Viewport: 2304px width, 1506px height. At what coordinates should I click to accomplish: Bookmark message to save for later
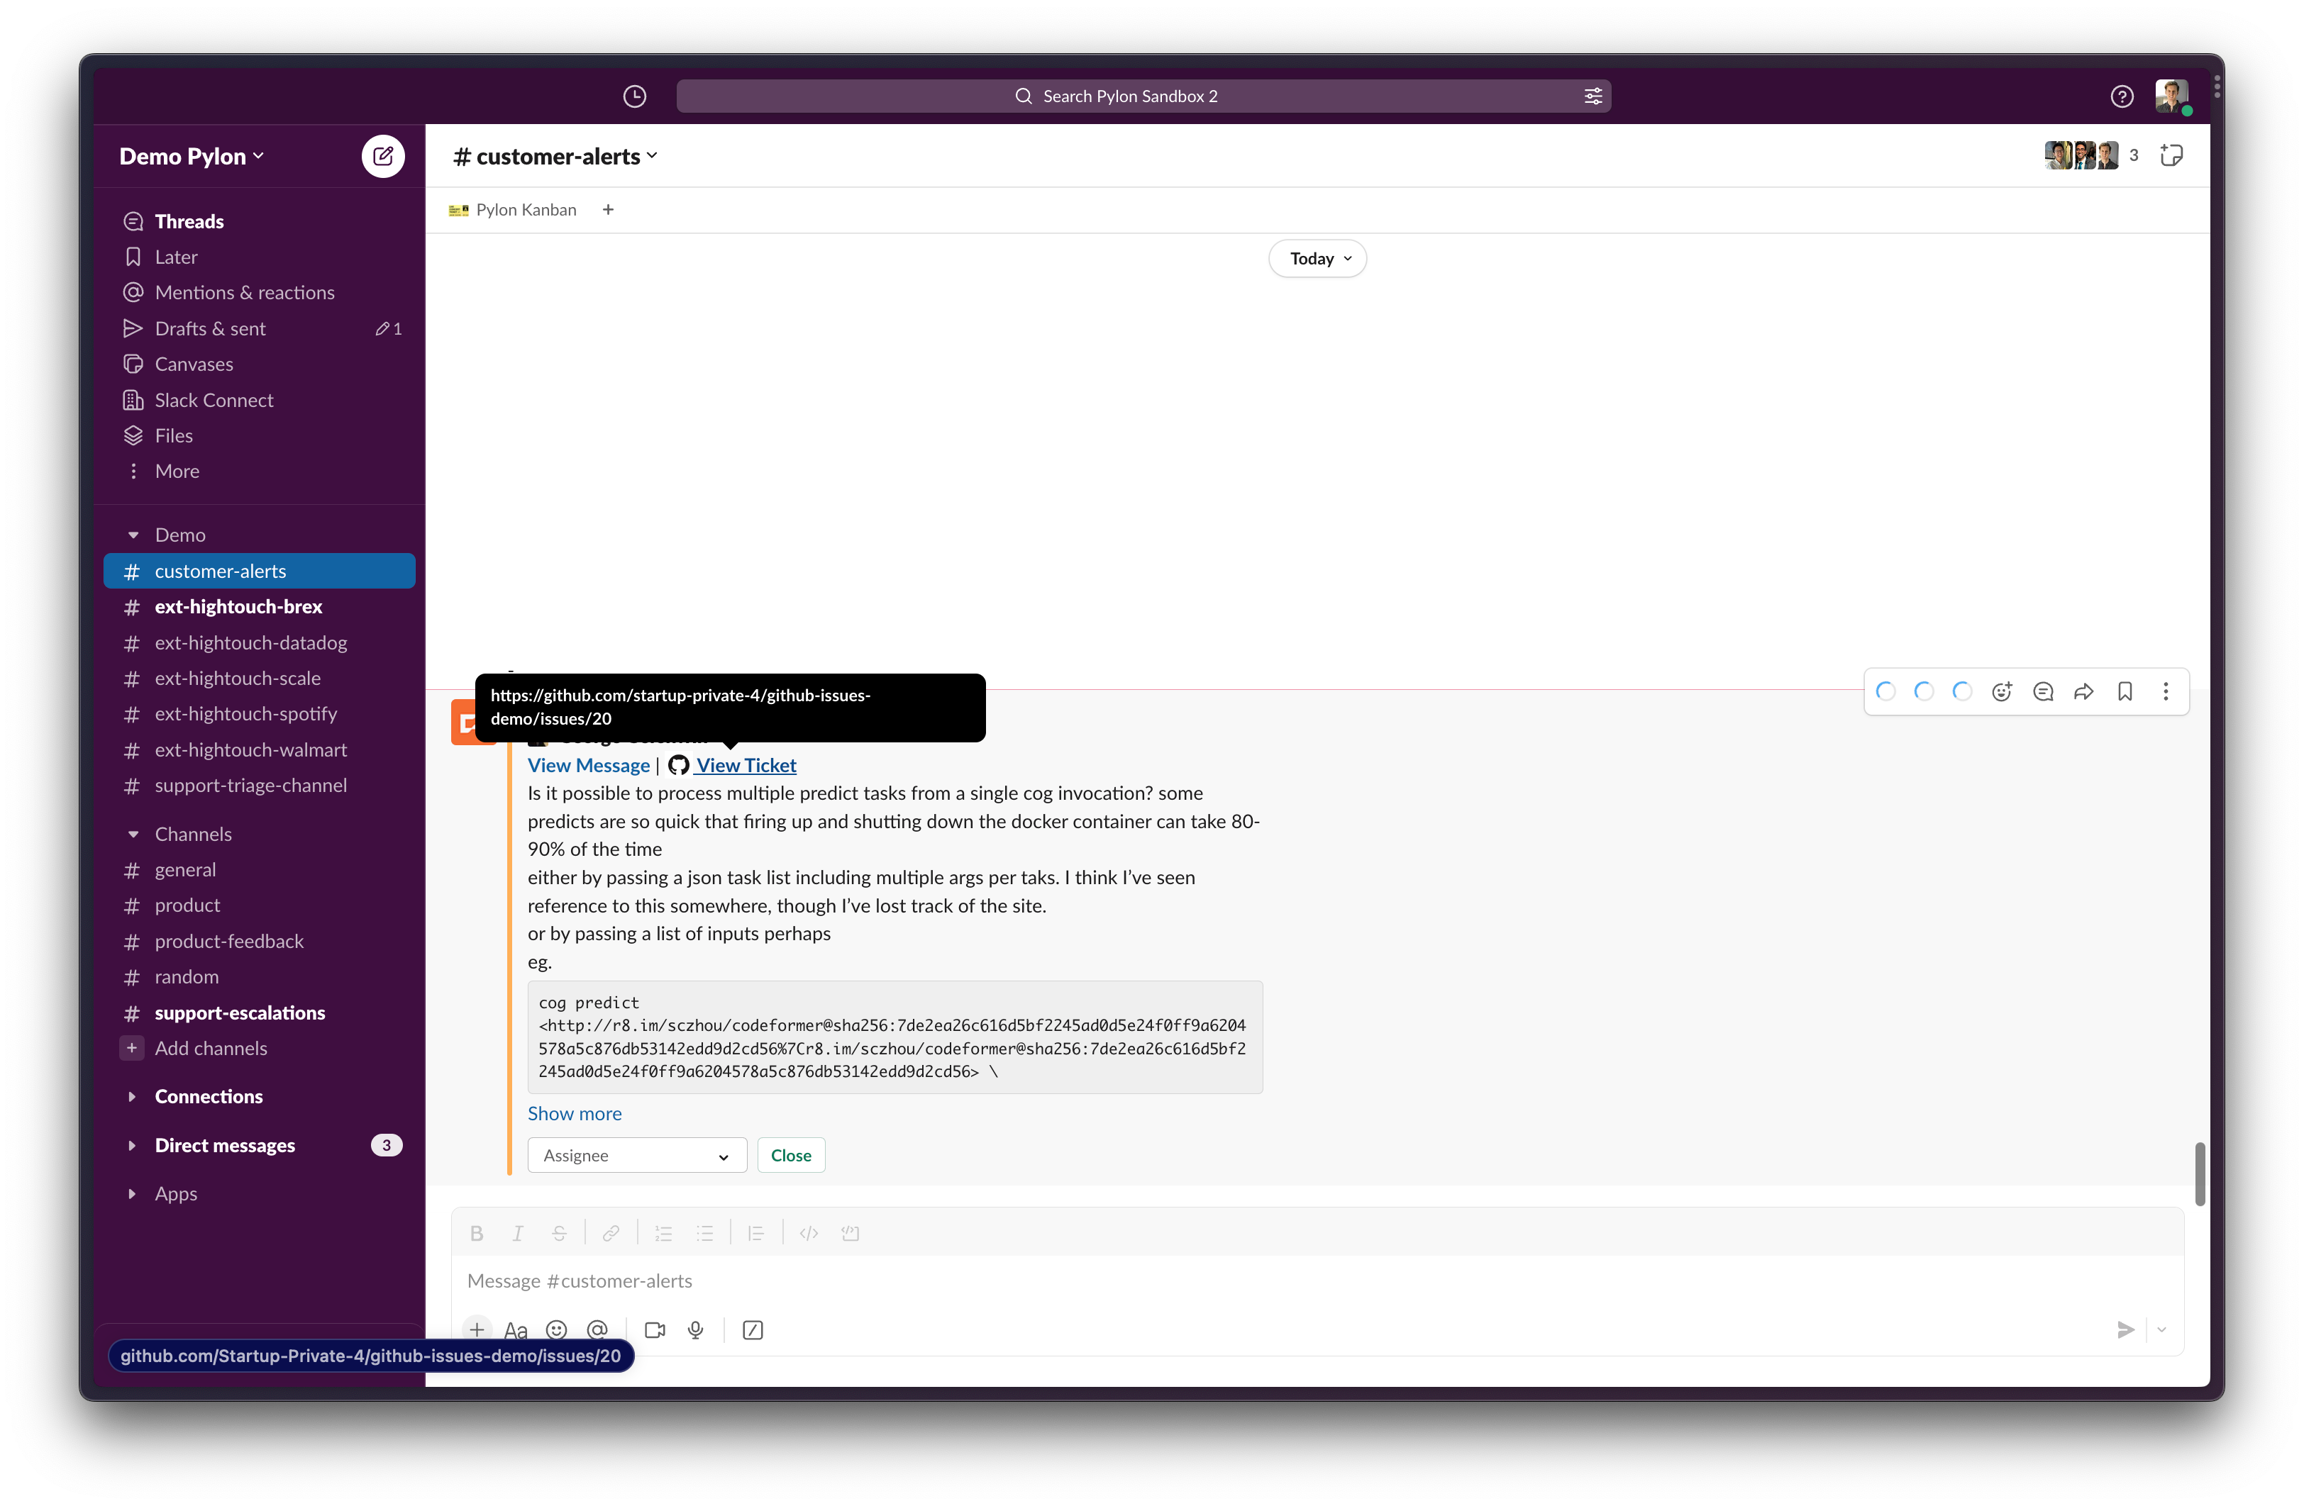2125,692
